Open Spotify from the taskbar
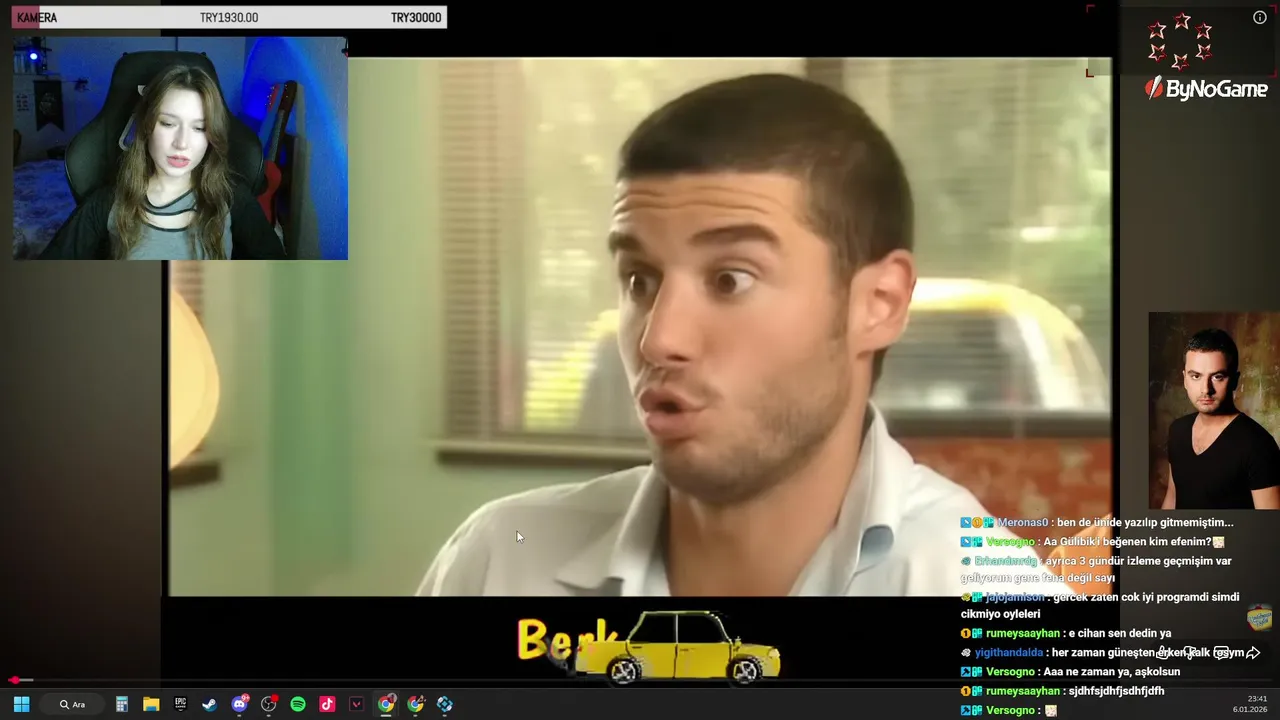The image size is (1280, 720). click(298, 704)
